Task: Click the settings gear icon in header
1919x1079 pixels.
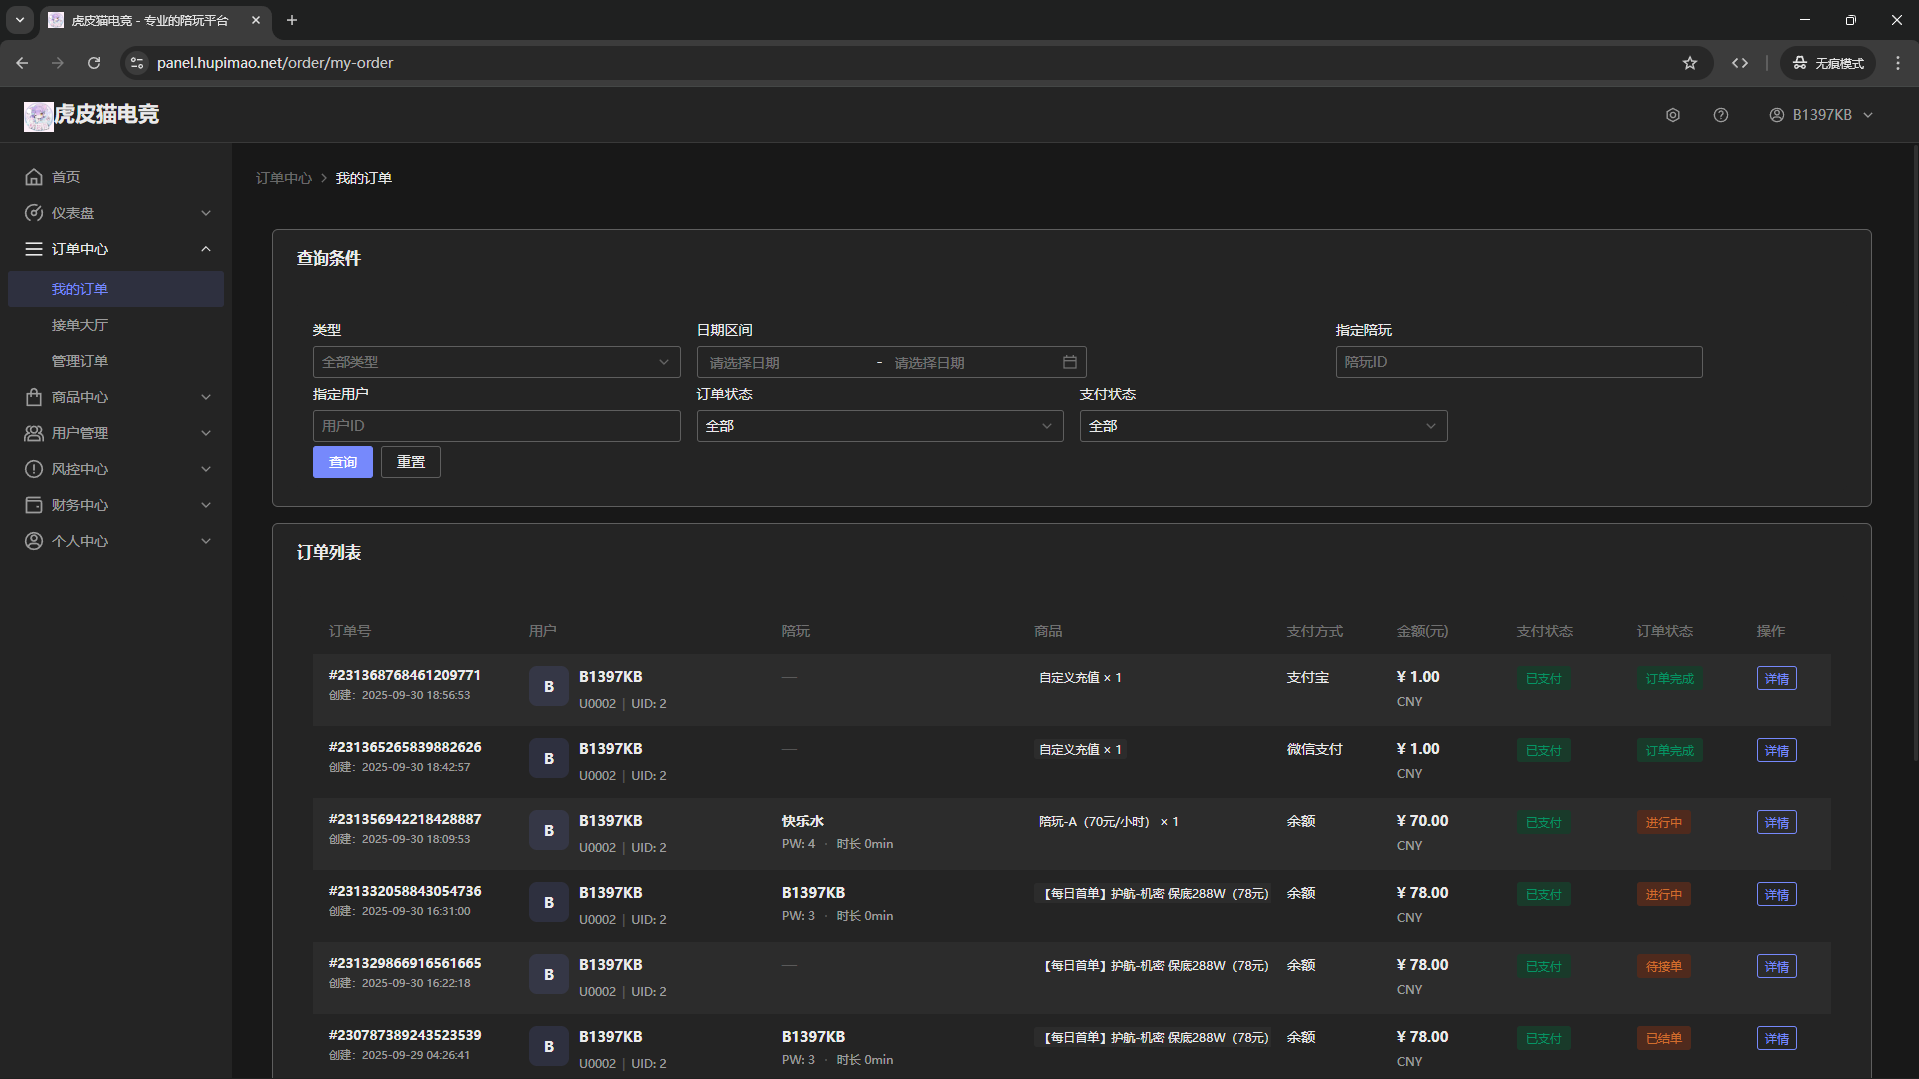Action: coord(1672,115)
